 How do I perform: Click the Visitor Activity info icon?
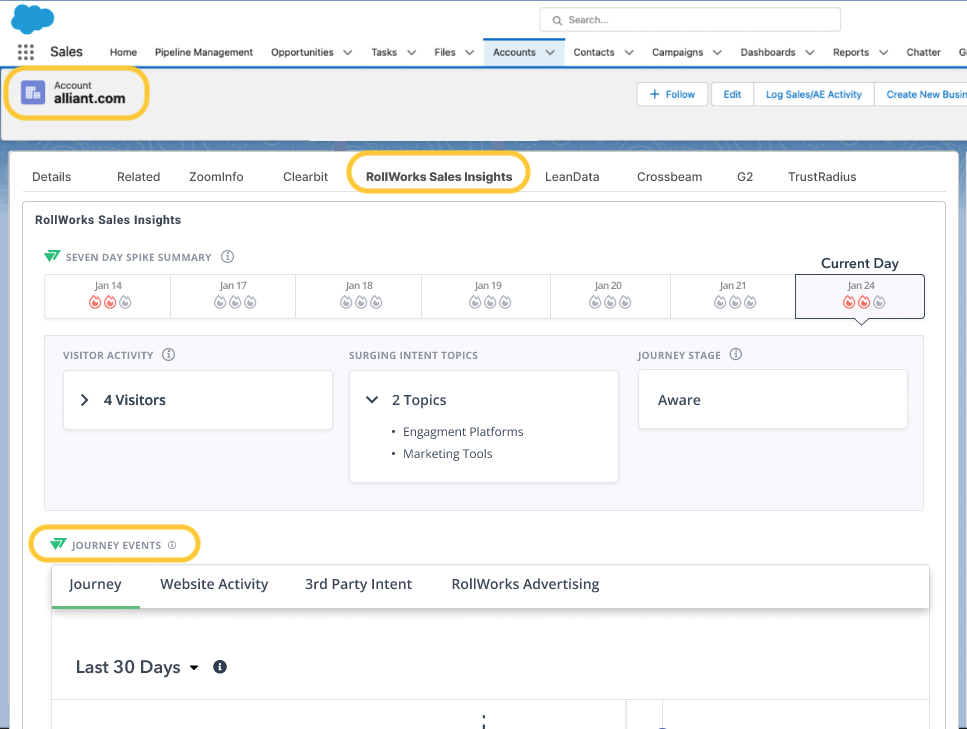click(168, 355)
